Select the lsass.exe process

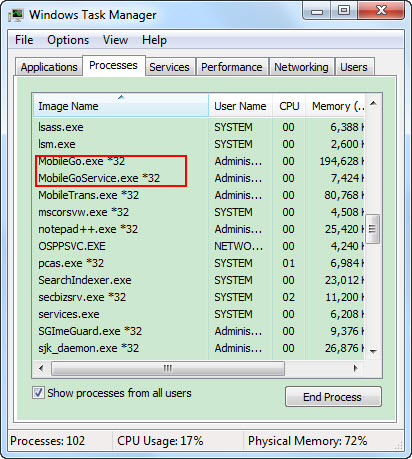coord(199,127)
